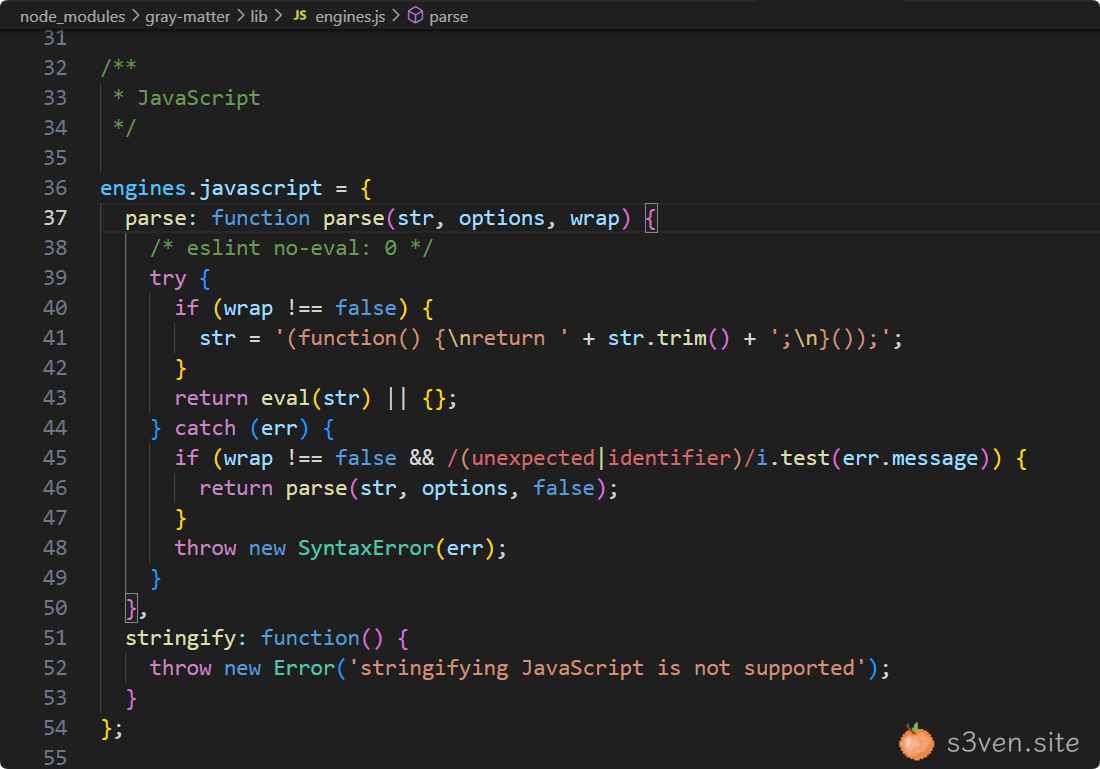Viewport: 1100px width, 769px height.
Task: Expand chevron after gray-matter breadcrumb
Action: (x=240, y=15)
